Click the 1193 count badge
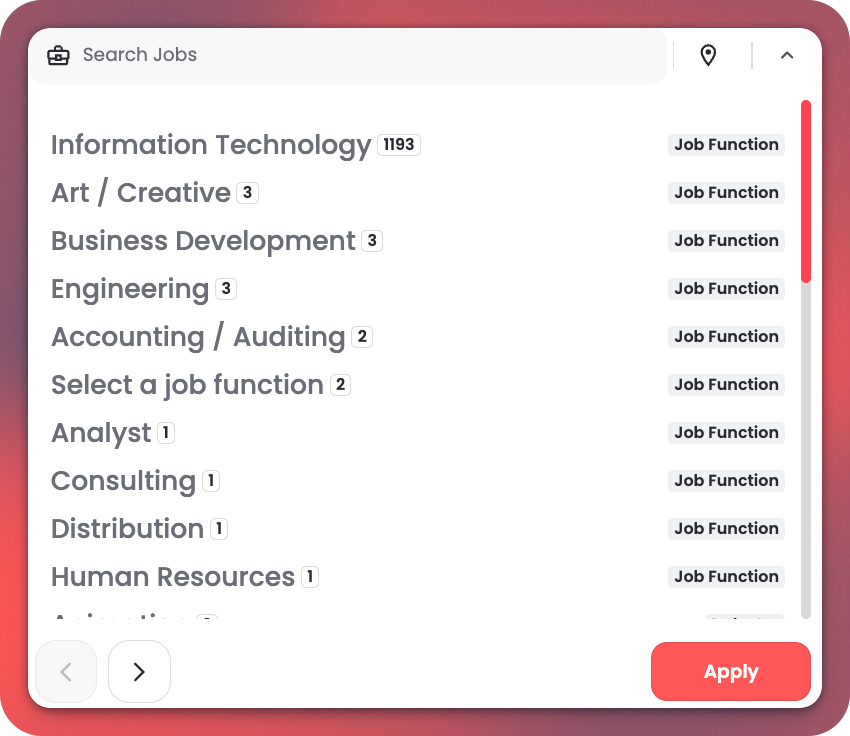Viewport: 850px width, 736px height. [398, 145]
